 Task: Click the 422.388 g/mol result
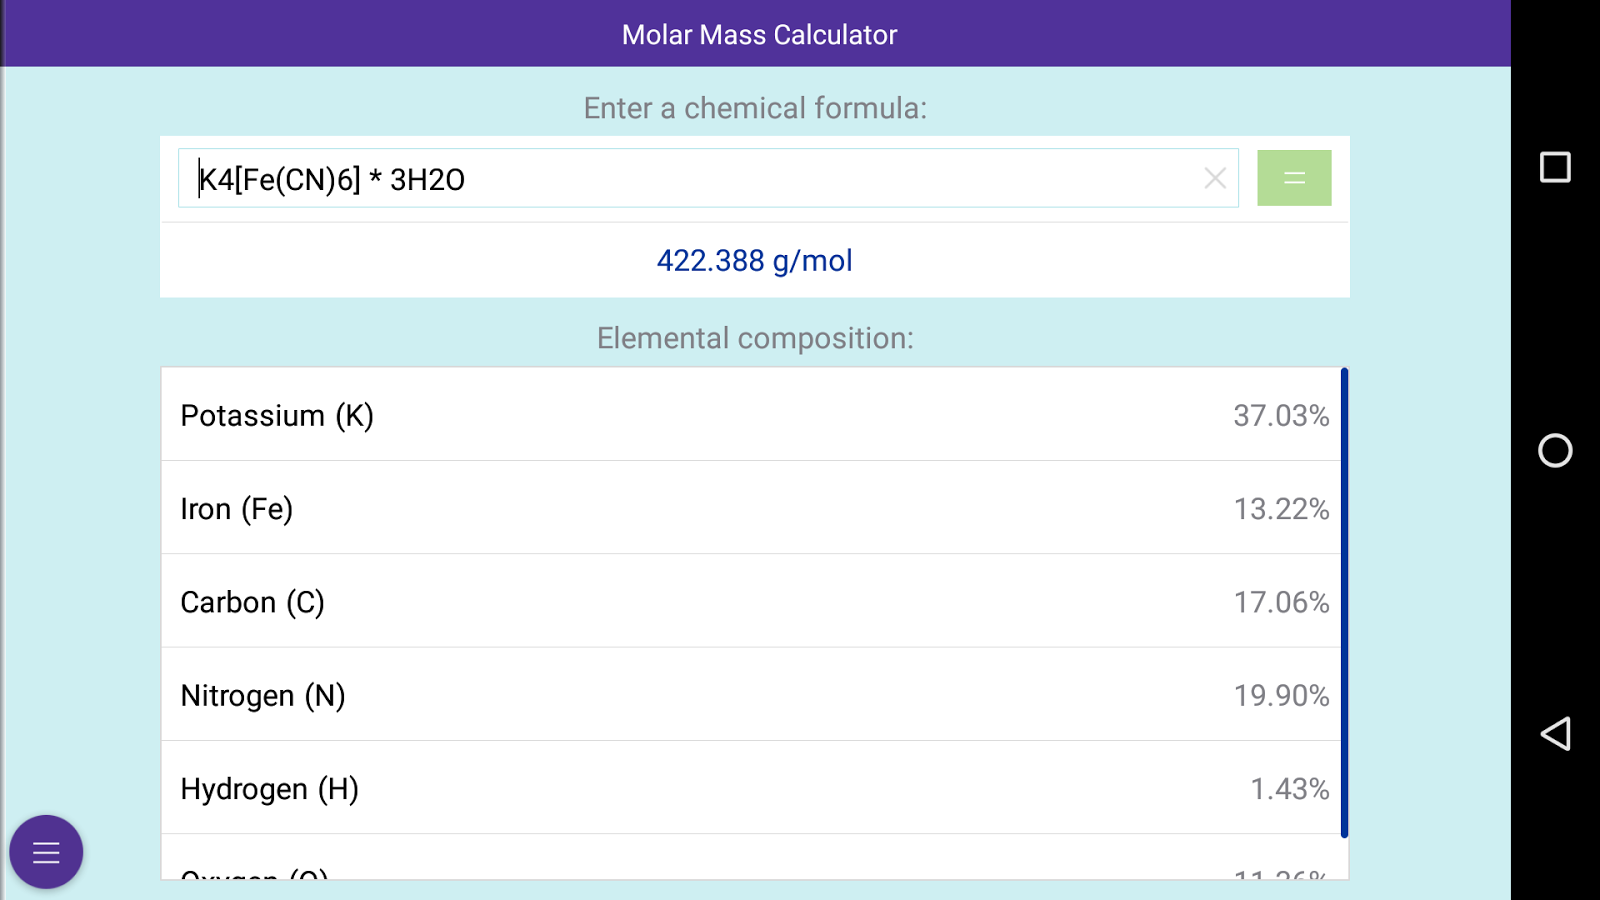pos(755,260)
